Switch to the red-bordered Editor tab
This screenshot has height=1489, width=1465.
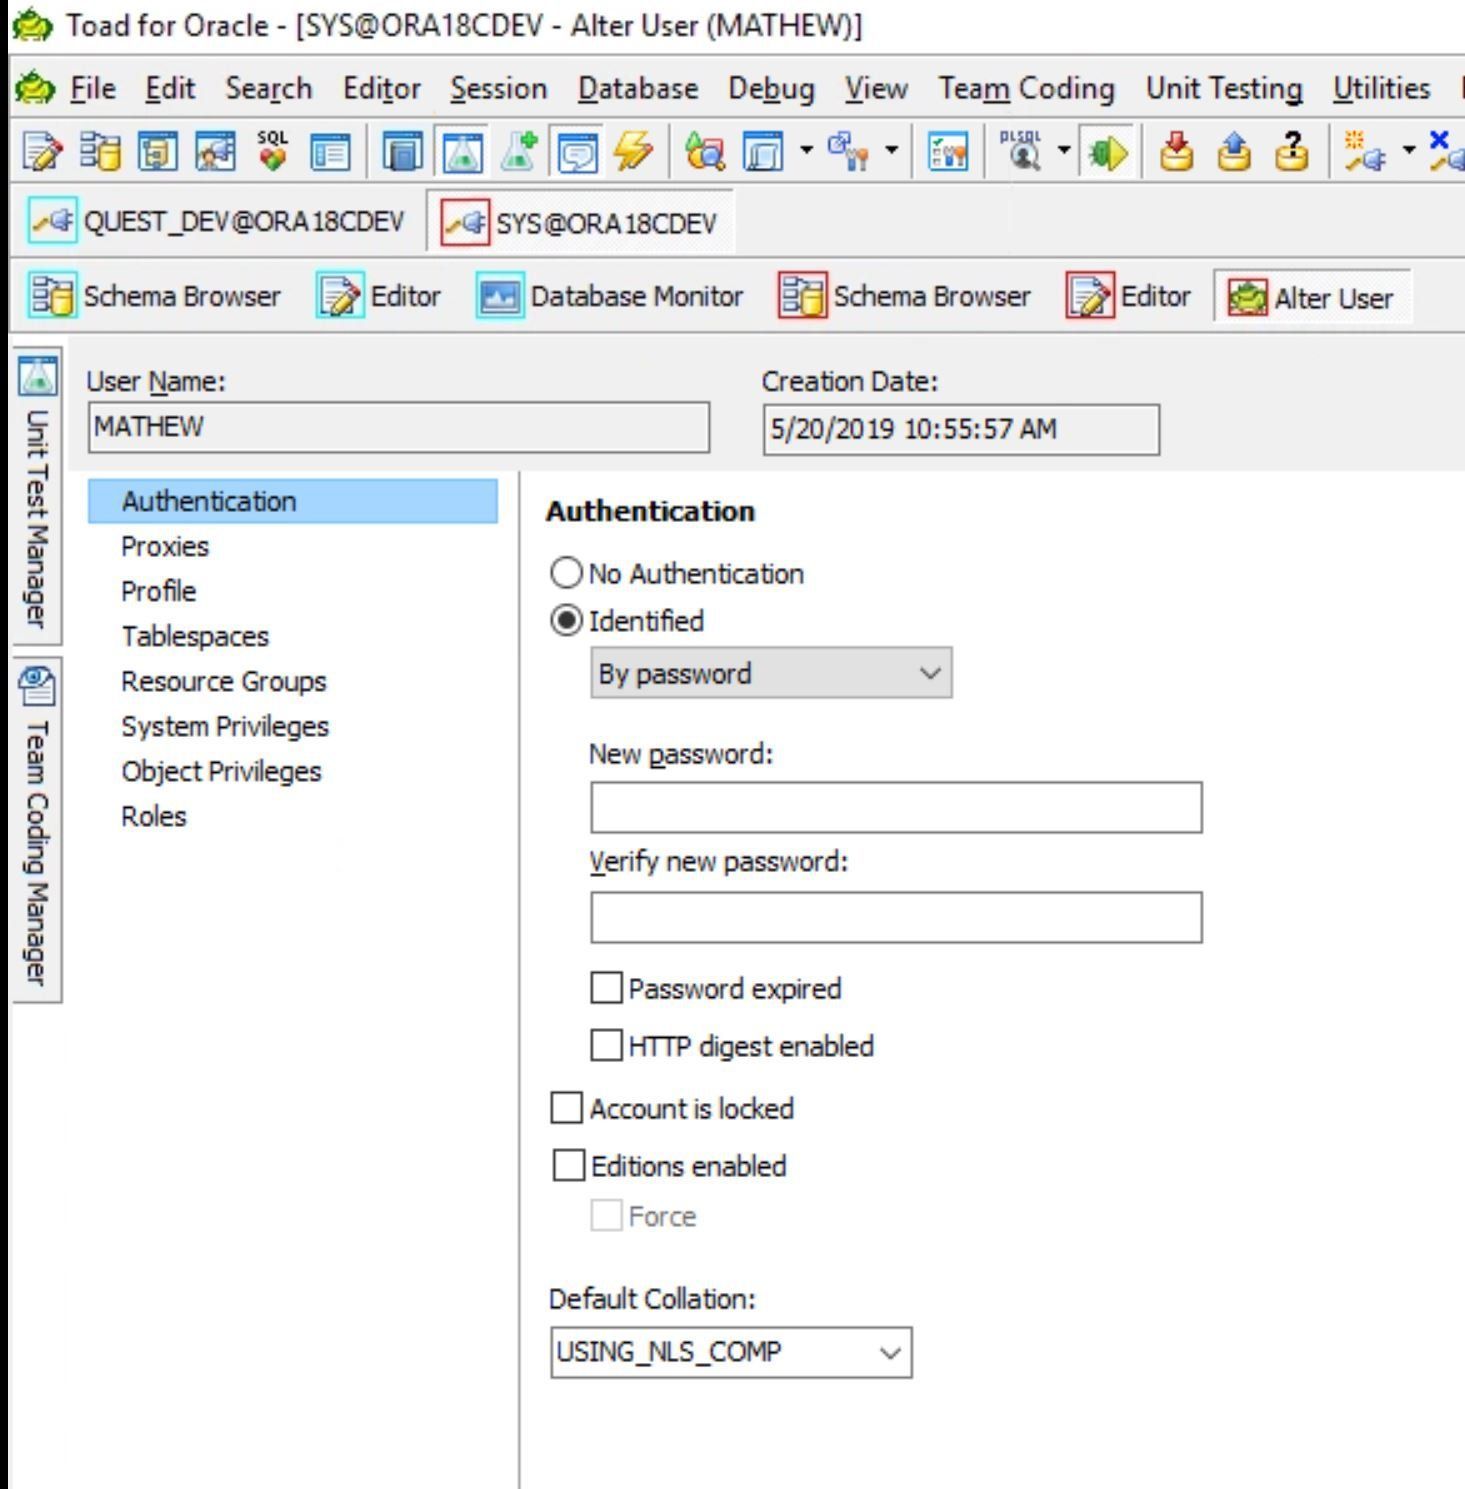click(1130, 297)
